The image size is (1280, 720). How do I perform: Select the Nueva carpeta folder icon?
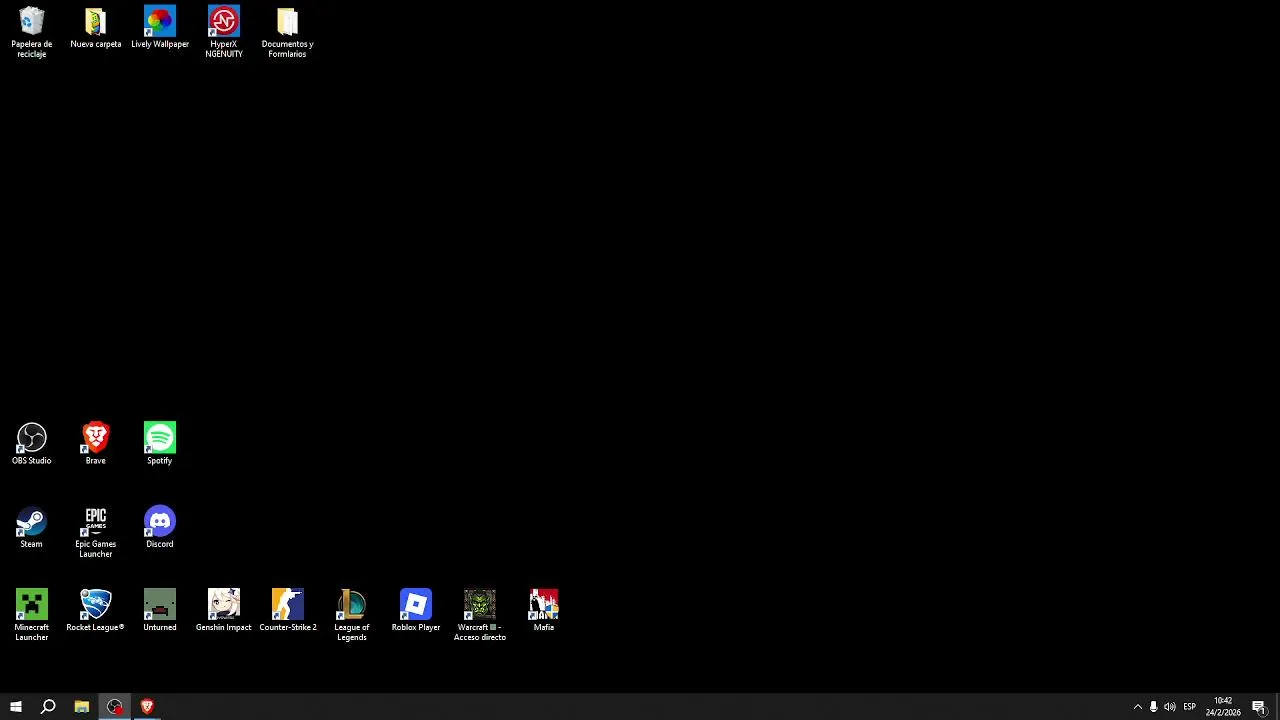[x=96, y=28]
